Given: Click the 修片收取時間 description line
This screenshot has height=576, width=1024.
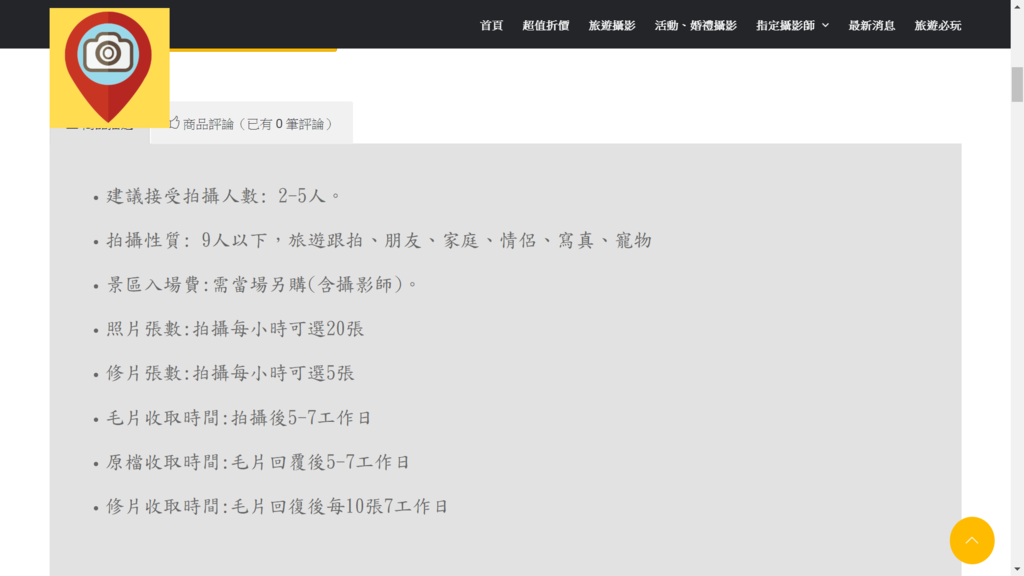Looking at the screenshot, I should click(x=277, y=507).
